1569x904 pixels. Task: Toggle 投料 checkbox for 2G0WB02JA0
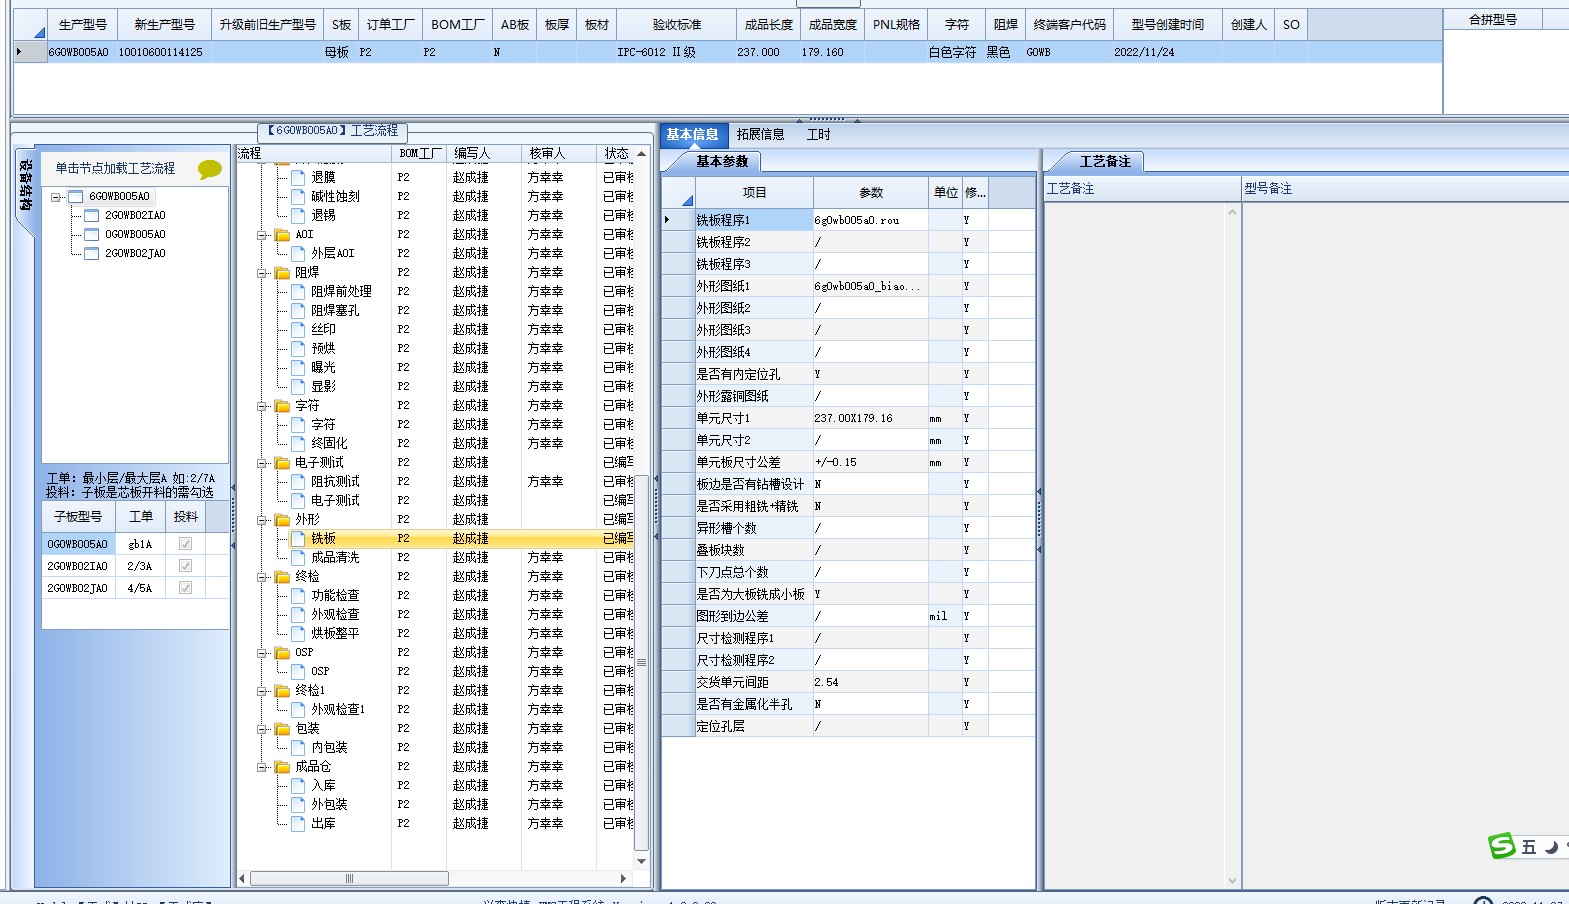(x=185, y=588)
